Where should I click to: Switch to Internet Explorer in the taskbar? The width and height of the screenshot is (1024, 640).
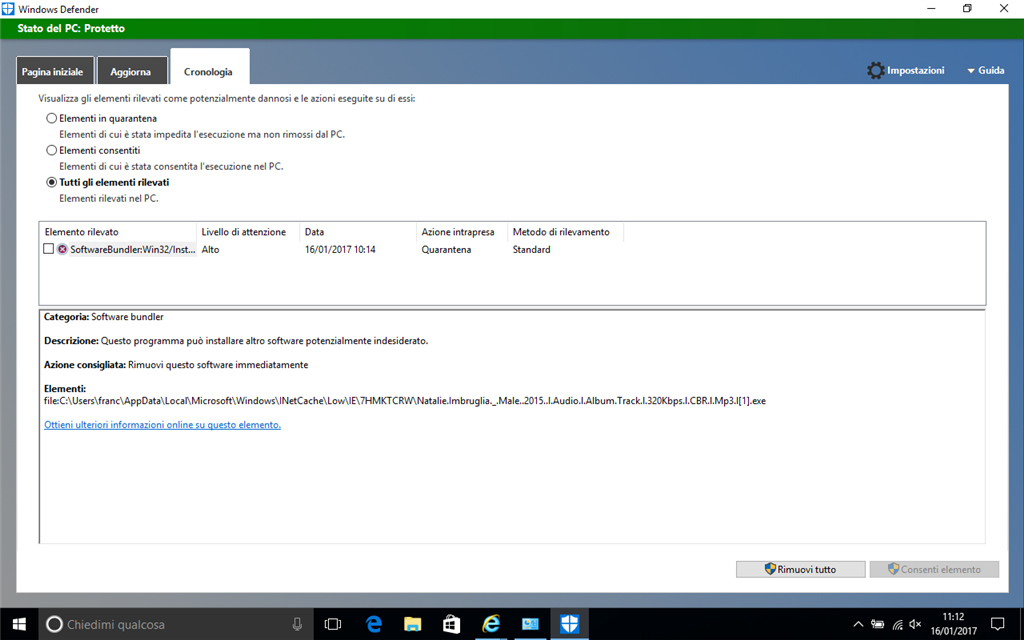[490, 624]
